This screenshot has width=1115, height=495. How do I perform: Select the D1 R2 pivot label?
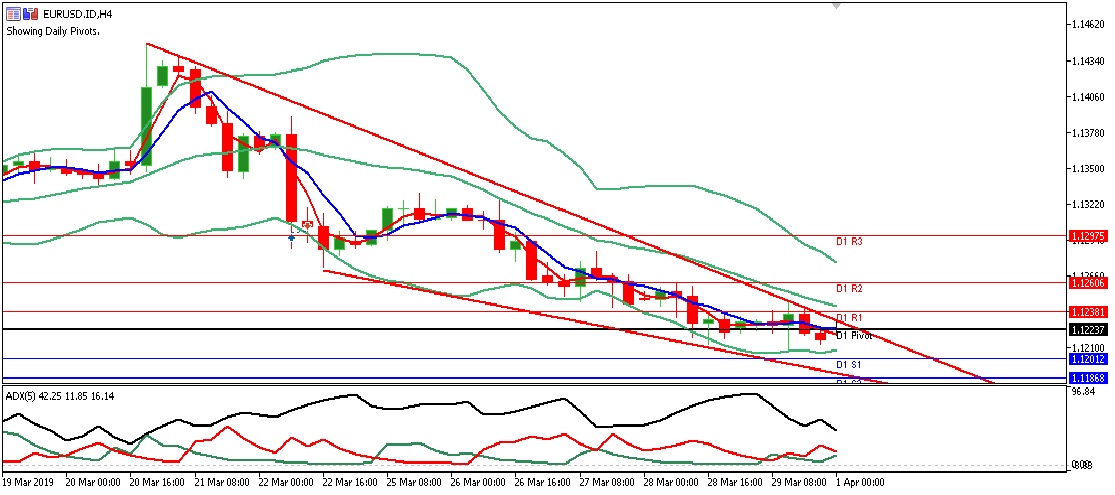click(x=849, y=288)
